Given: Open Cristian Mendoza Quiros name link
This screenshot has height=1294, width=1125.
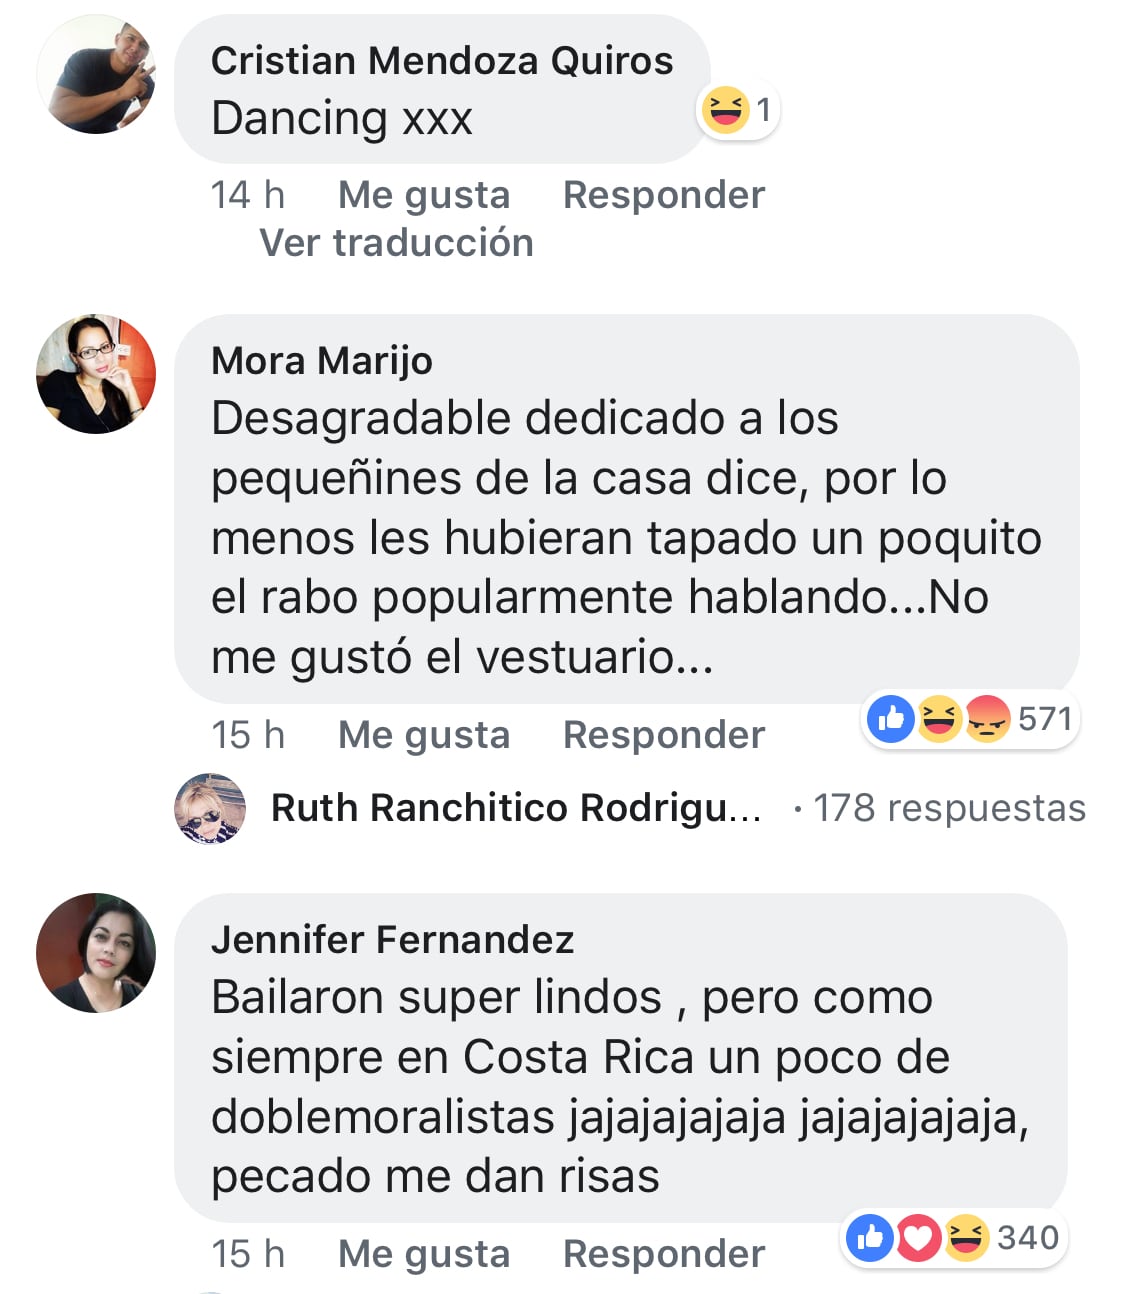Looking at the screenshot, I should 442,61.
